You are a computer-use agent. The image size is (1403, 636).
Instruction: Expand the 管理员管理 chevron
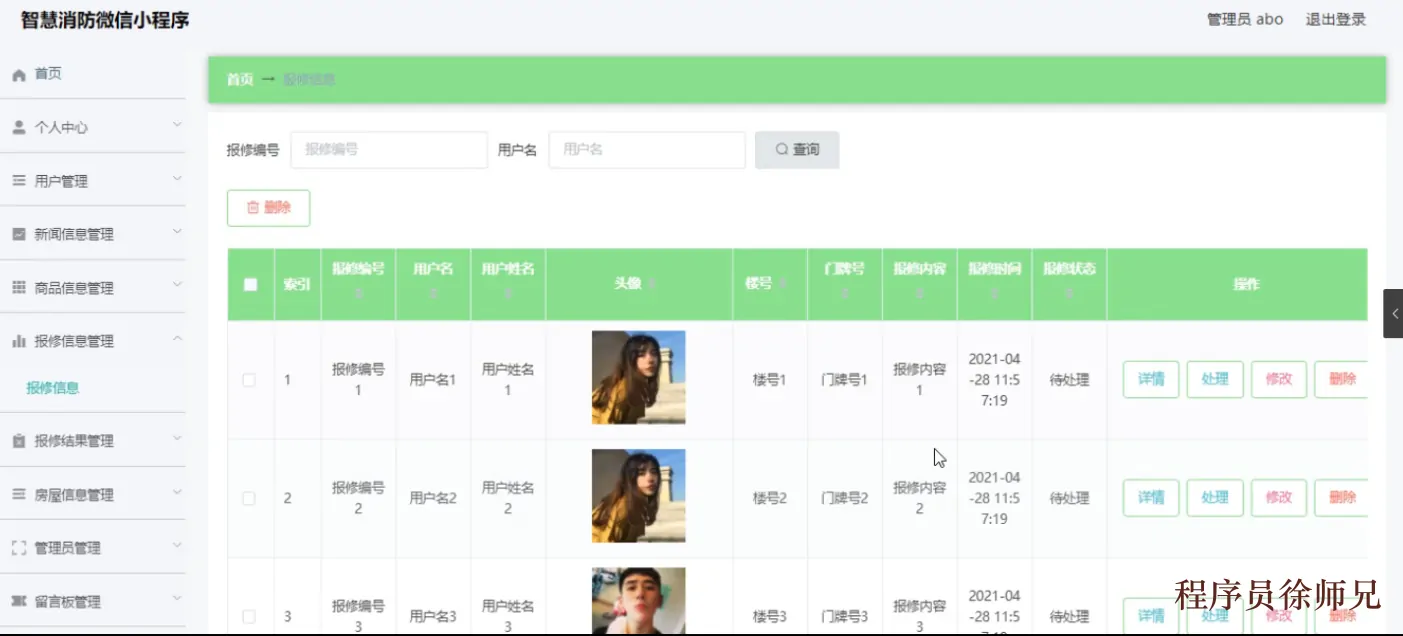[177, 546]
